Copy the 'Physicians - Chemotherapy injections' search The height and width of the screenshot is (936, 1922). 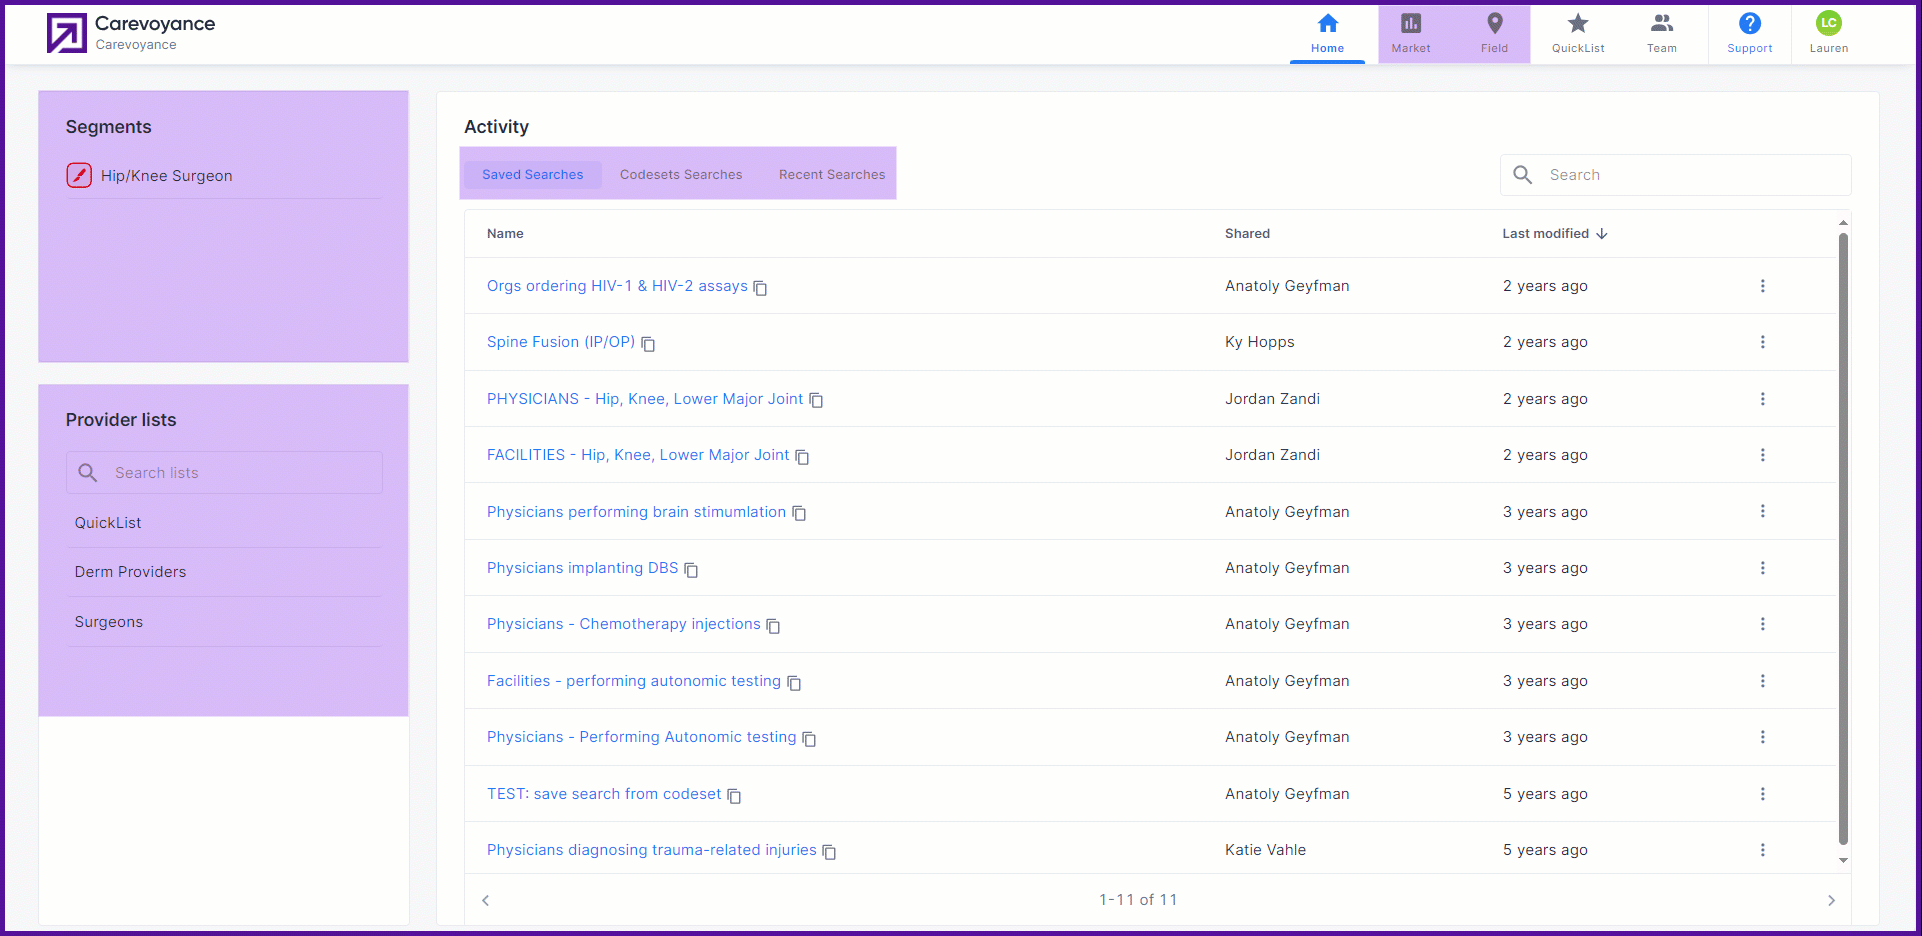coord(773,626)
